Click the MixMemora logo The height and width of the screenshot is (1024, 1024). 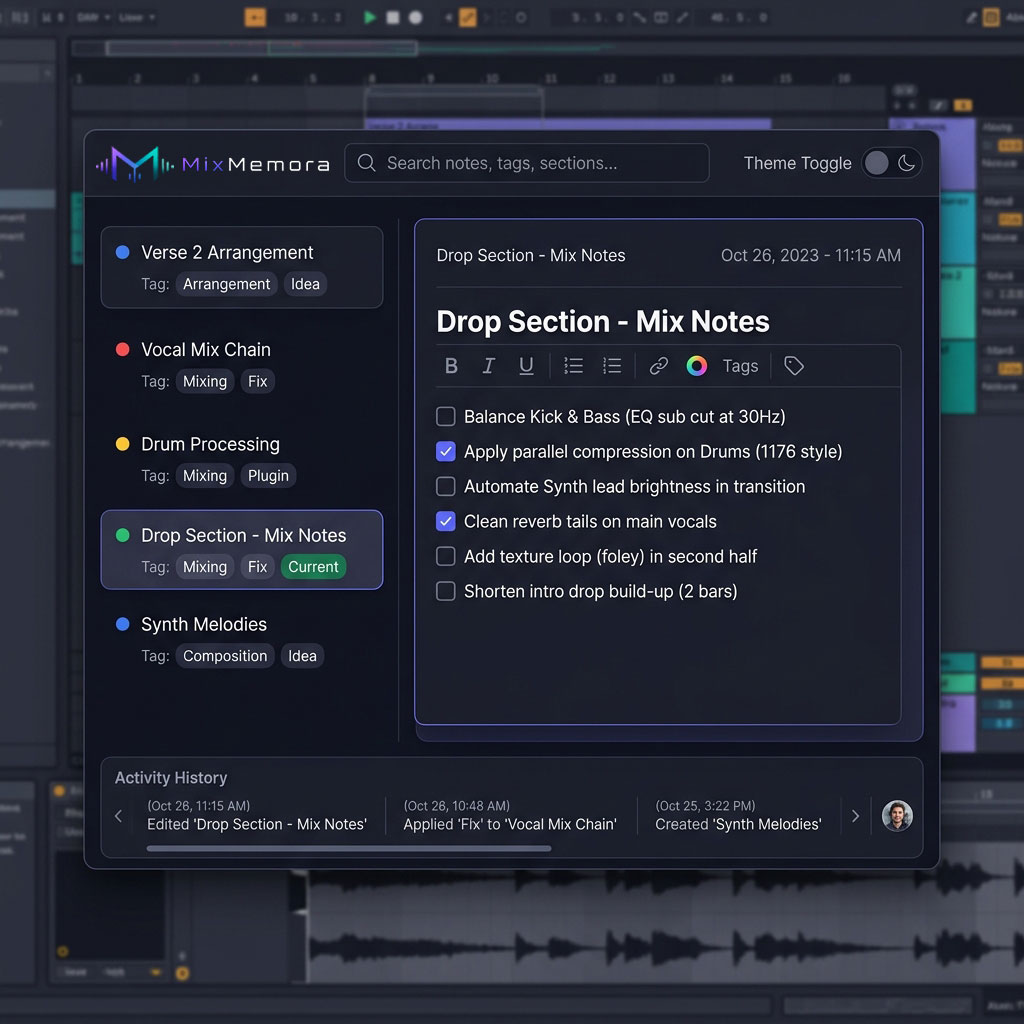[212, 163]
